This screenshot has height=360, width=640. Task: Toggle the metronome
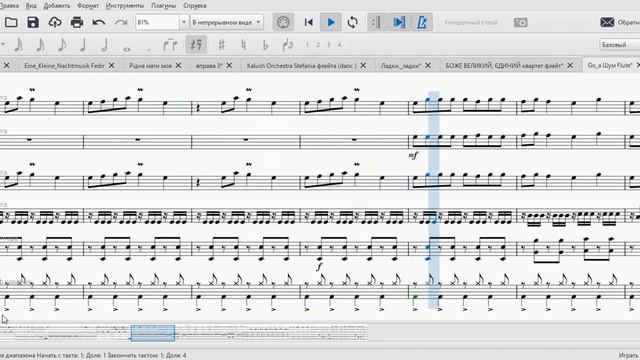tap(422, 22)
